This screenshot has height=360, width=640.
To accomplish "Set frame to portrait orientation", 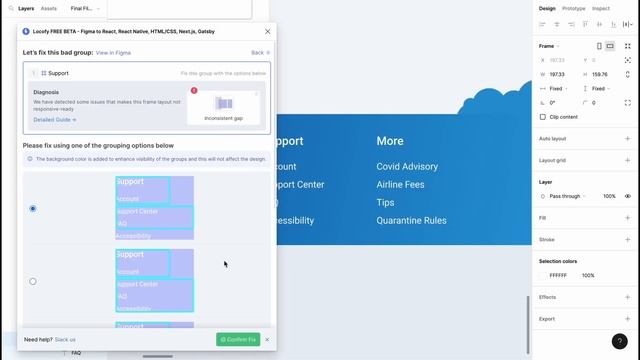I will (599, 46).
